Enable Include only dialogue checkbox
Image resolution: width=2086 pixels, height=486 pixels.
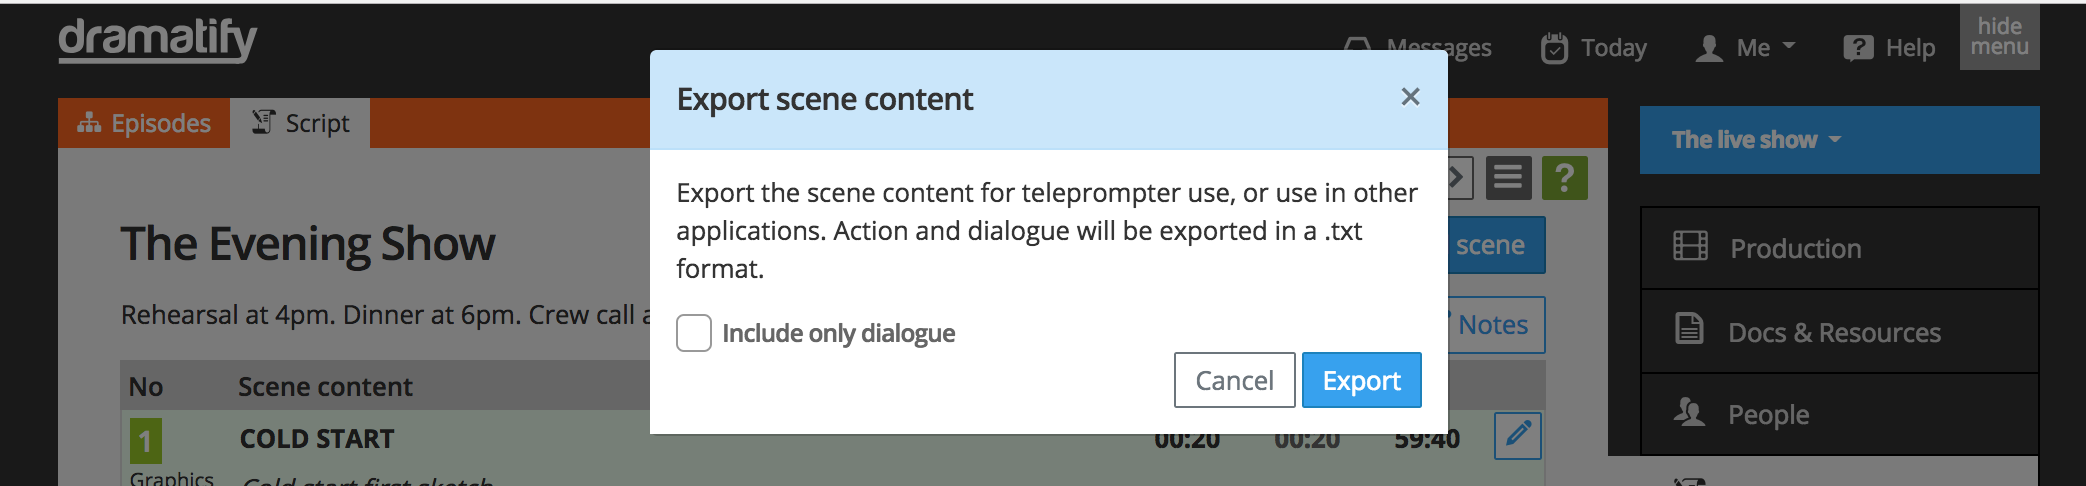click(694, 333)
